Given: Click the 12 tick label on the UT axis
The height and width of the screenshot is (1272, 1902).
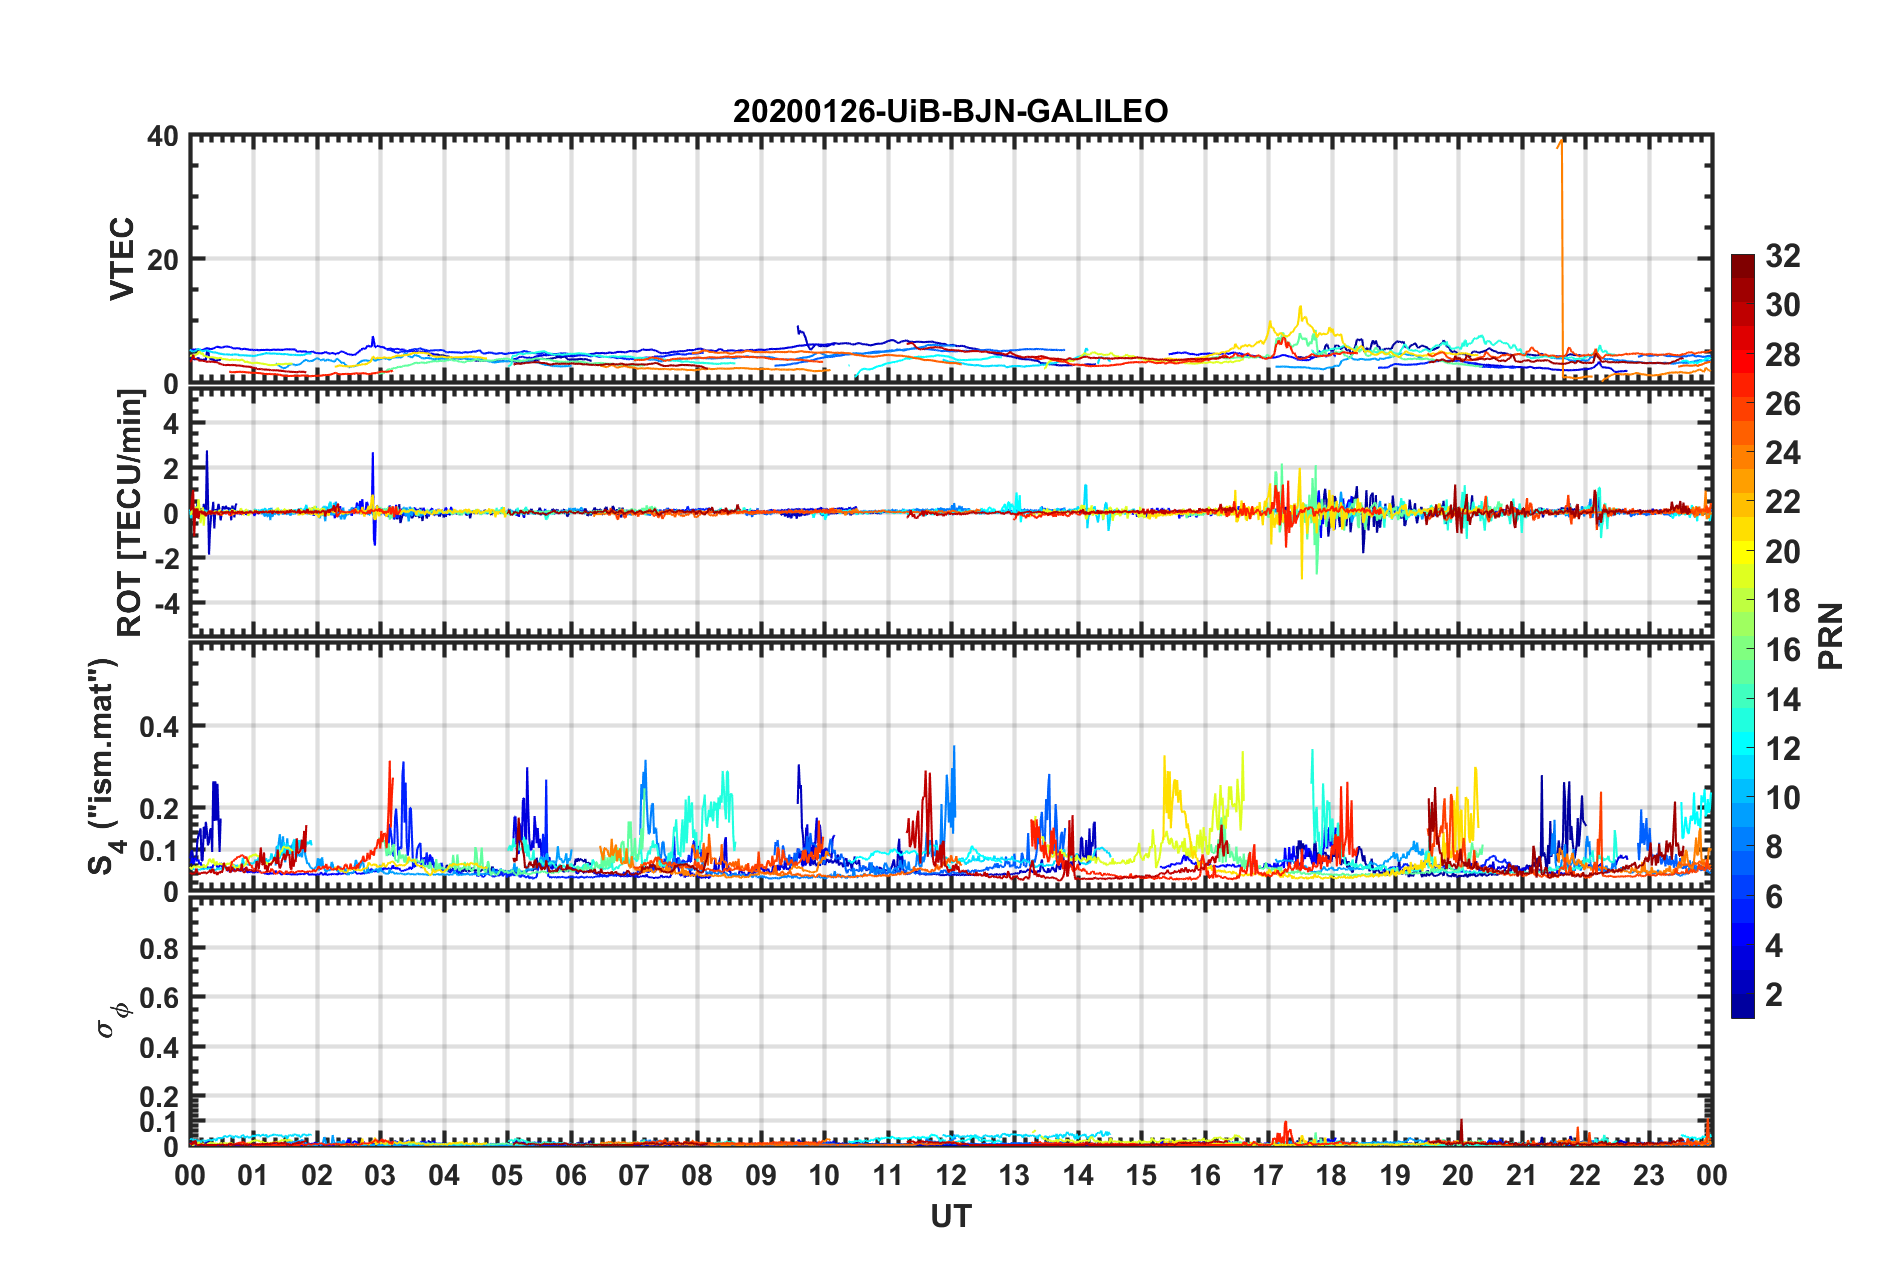Looking at the screenshot, I should click(951, 1175).
